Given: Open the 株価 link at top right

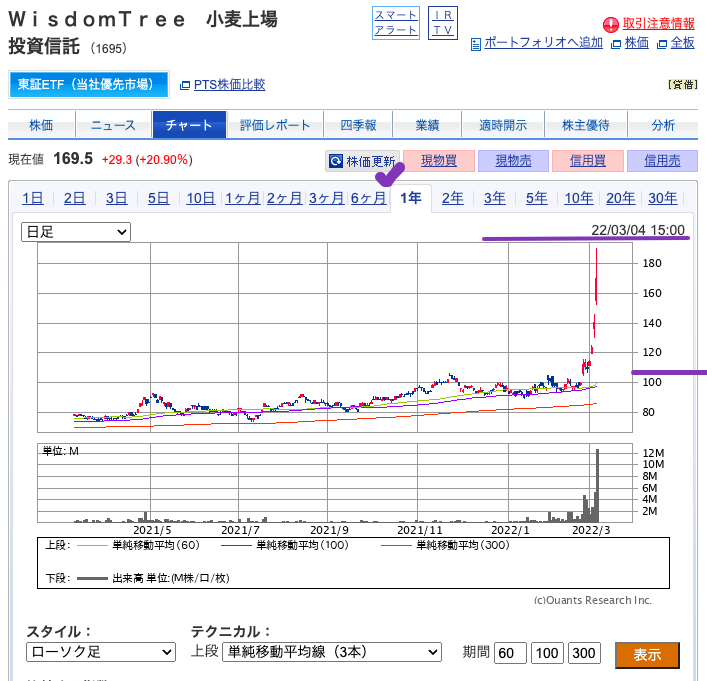Looking at the screenshot, I should point(637,43).
